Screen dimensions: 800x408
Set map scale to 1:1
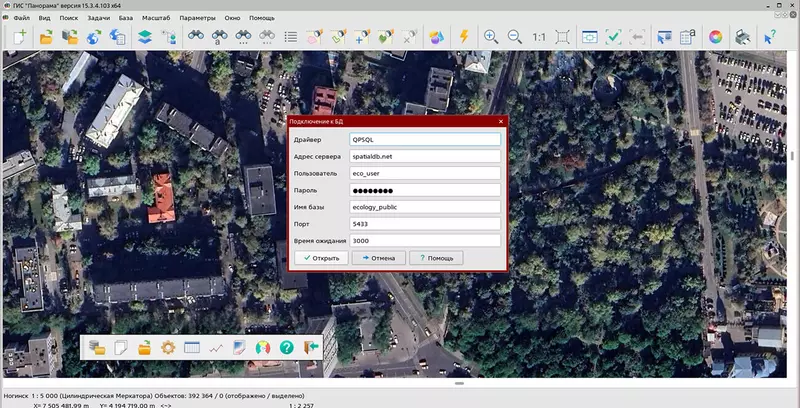pos(539,37)
